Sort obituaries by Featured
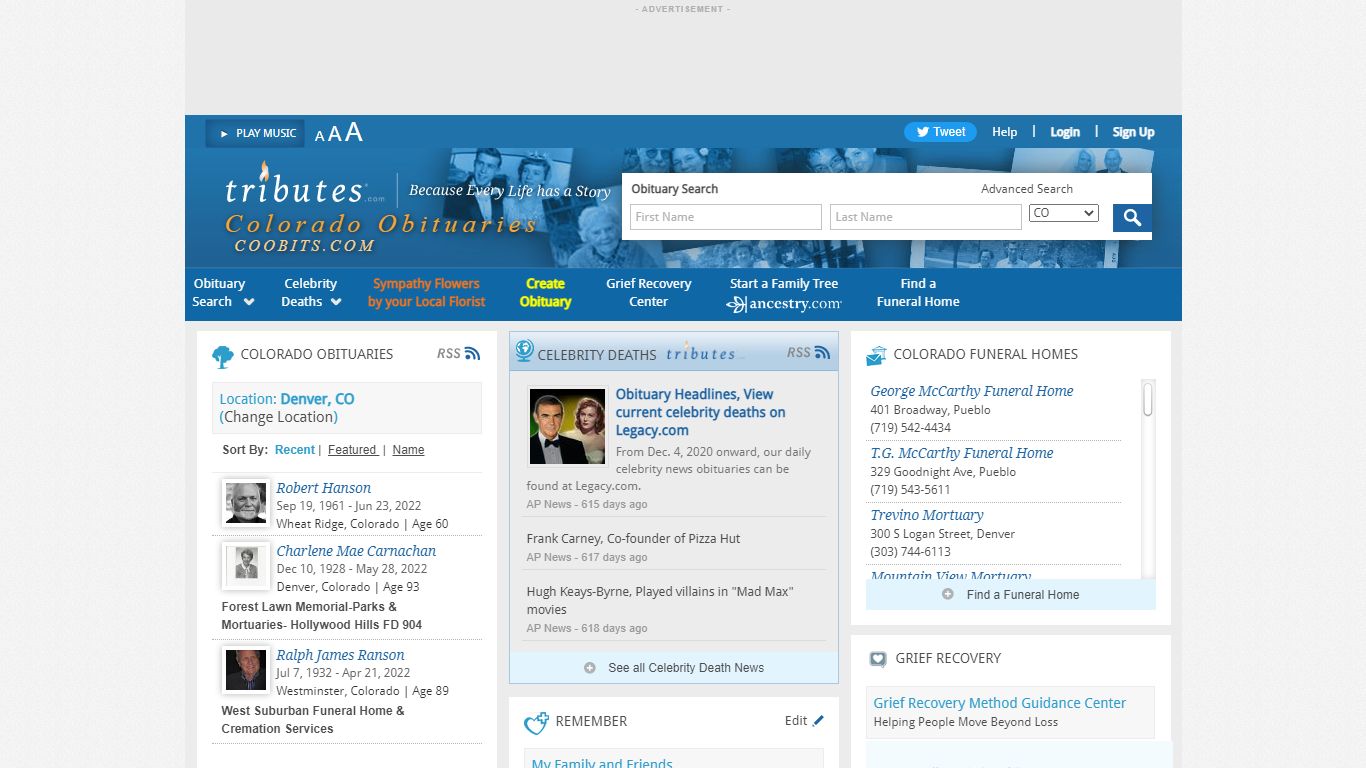This screenshot has width=1366, height=768. click(352, 450)
